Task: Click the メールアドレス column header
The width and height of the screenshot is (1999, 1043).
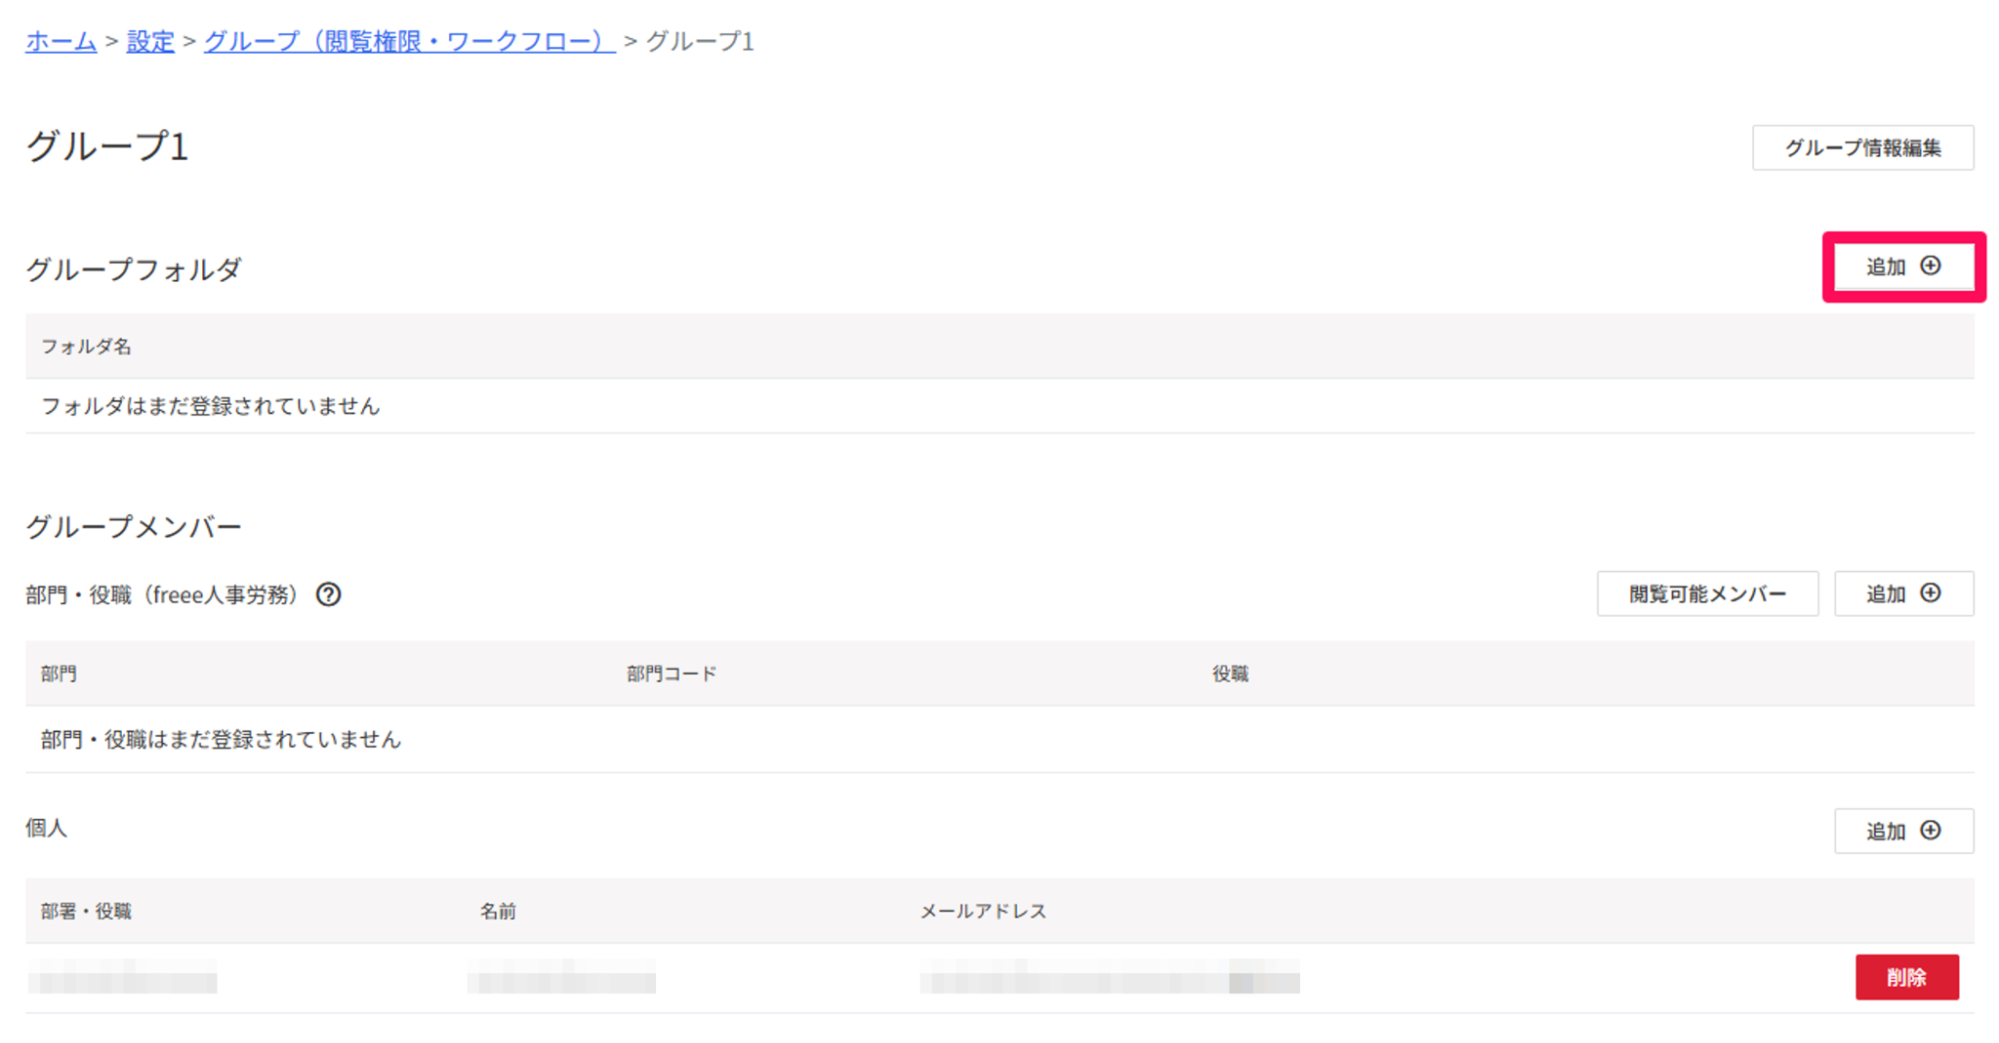Action: (983, 911)
